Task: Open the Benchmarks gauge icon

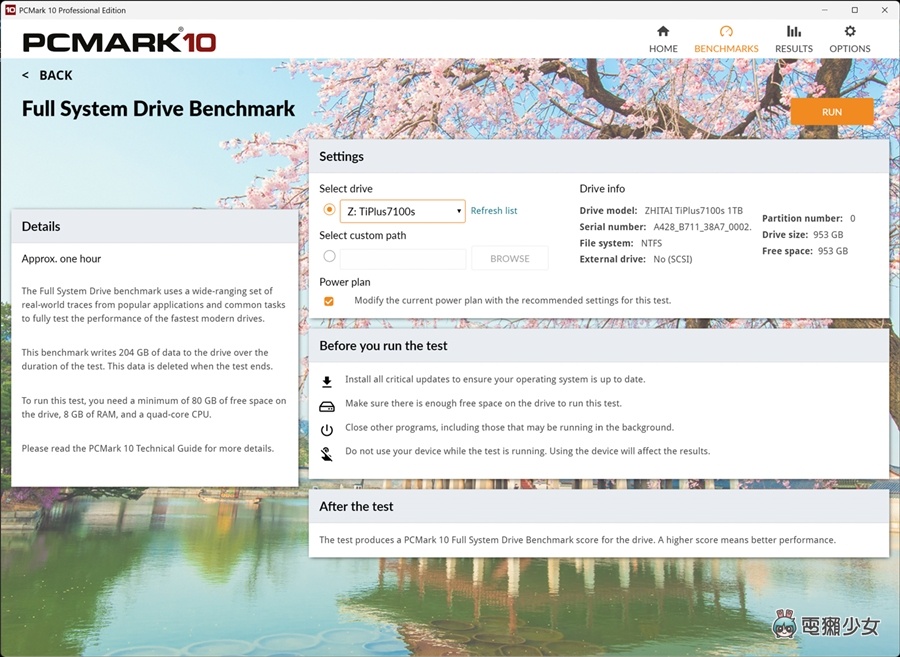Action: [x=726, y=32]
